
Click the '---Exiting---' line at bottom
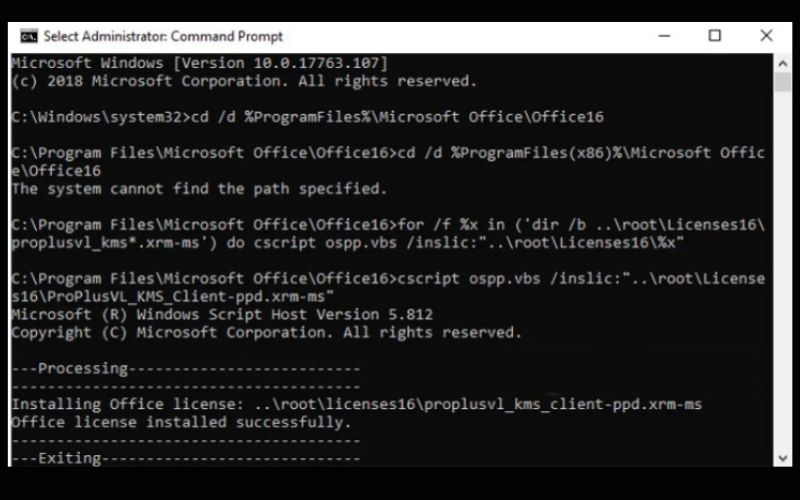click(186, 458)
